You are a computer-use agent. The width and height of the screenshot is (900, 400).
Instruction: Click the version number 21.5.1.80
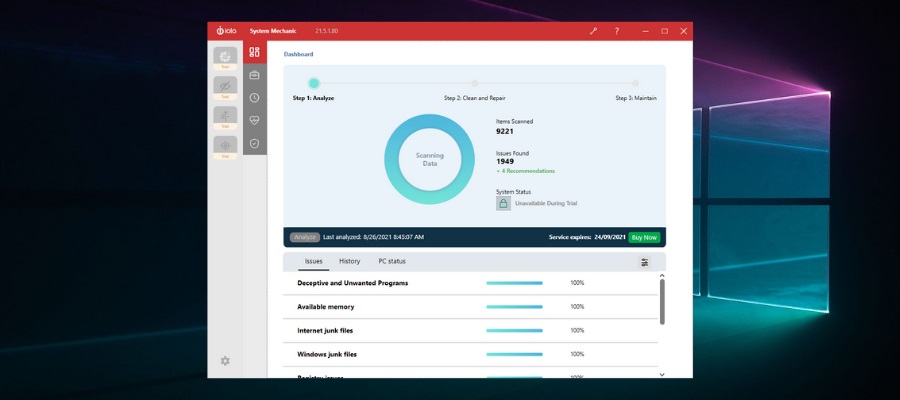(x=327, y=31)
